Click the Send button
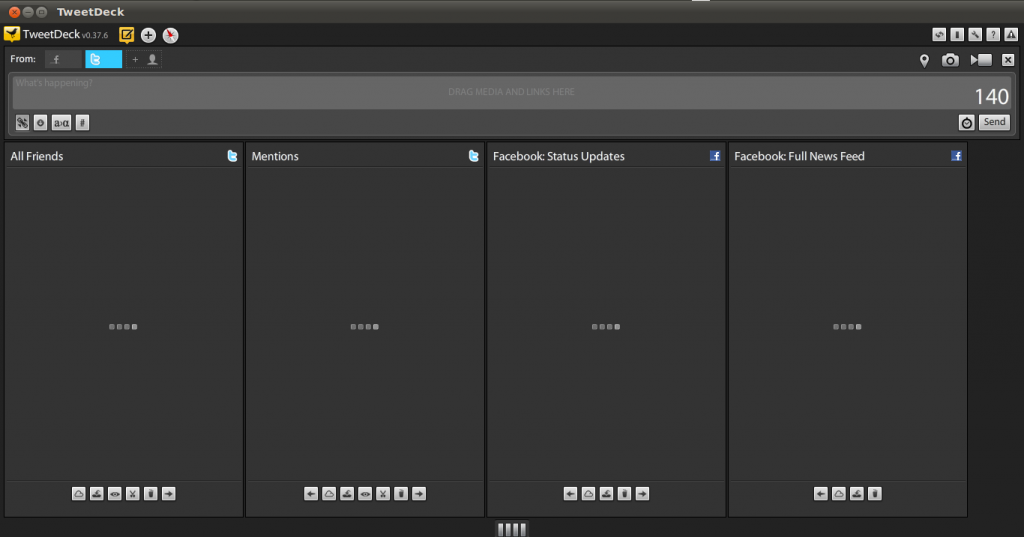Viewport: 1024px width, 537px height. pos(995,122)
